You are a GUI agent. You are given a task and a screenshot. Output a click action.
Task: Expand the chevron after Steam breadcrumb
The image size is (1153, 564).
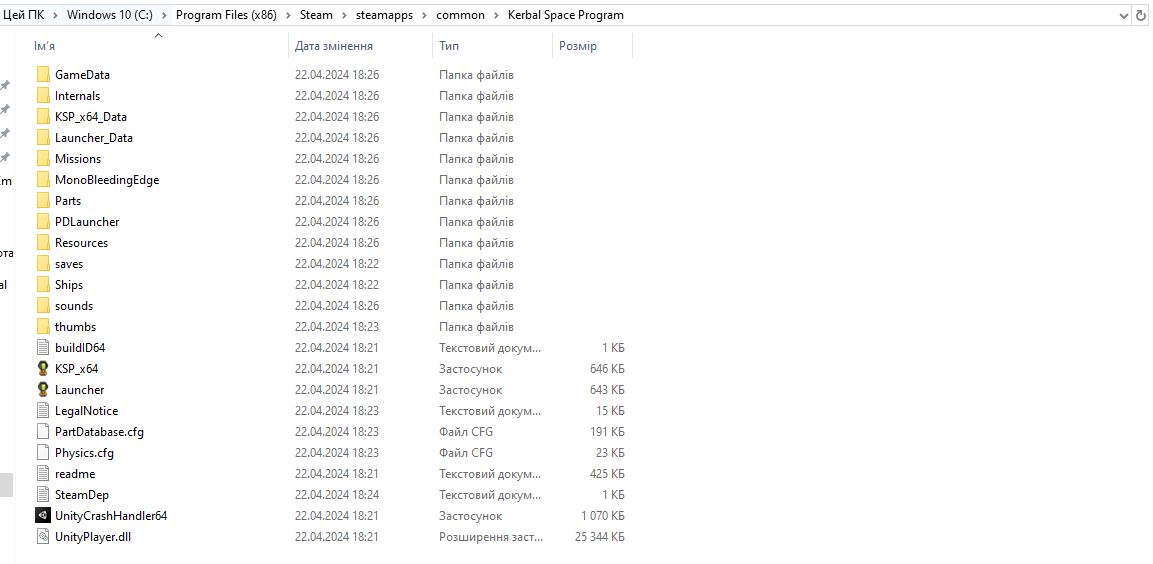pos(344,15)
